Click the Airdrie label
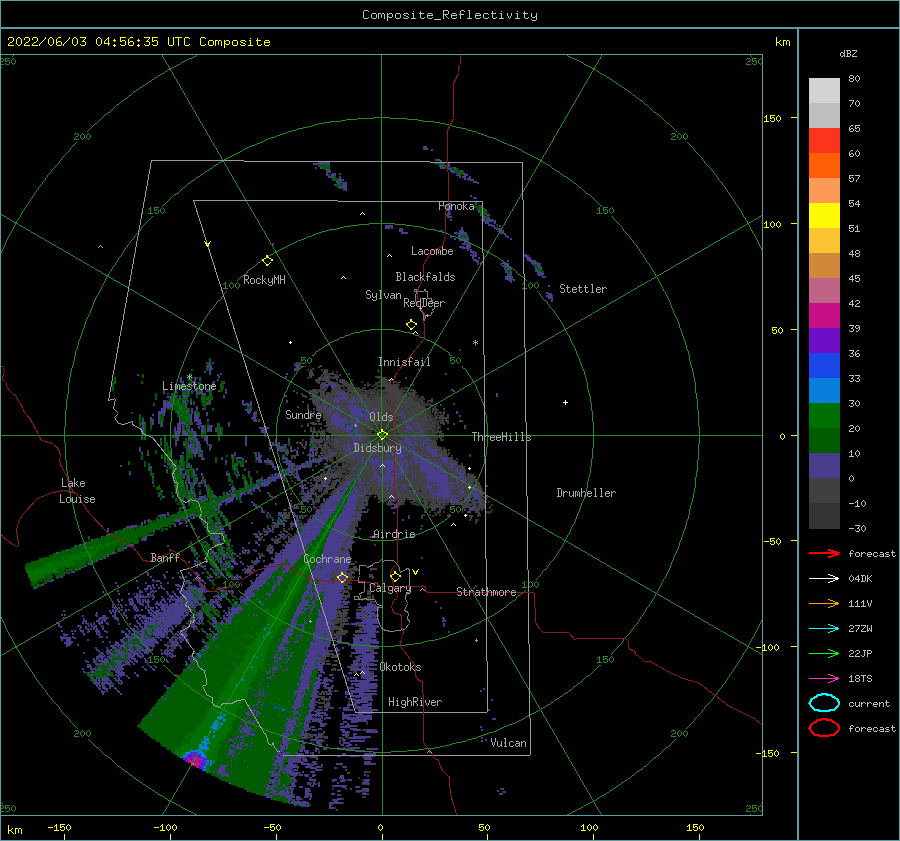The height and width of the screenshot is (841, 900). [394, 534]
